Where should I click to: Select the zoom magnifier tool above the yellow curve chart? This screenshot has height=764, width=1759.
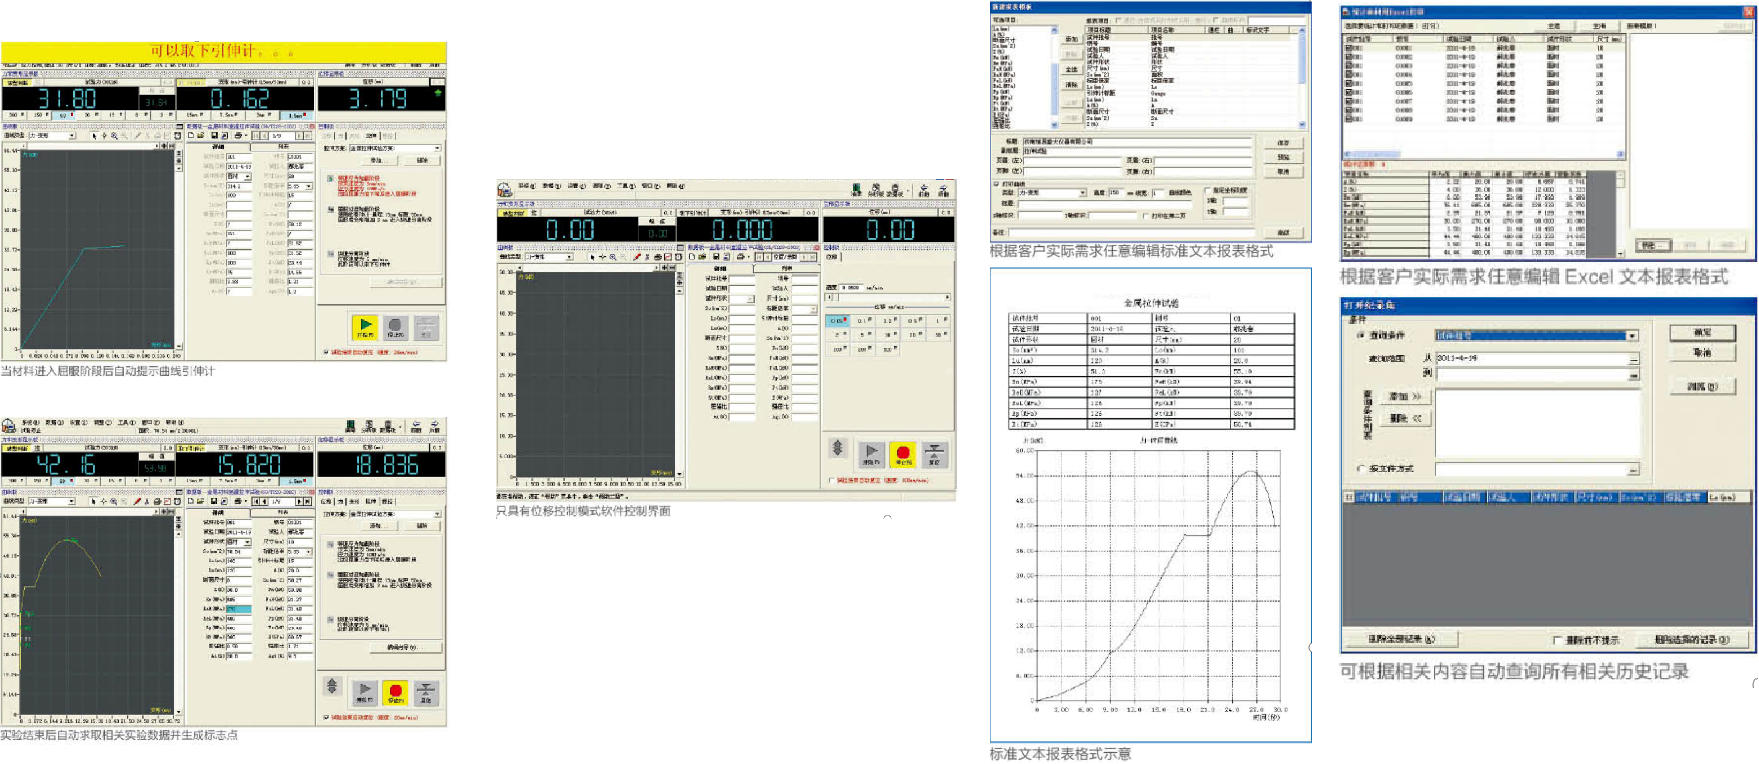click(x=114, y=501)
